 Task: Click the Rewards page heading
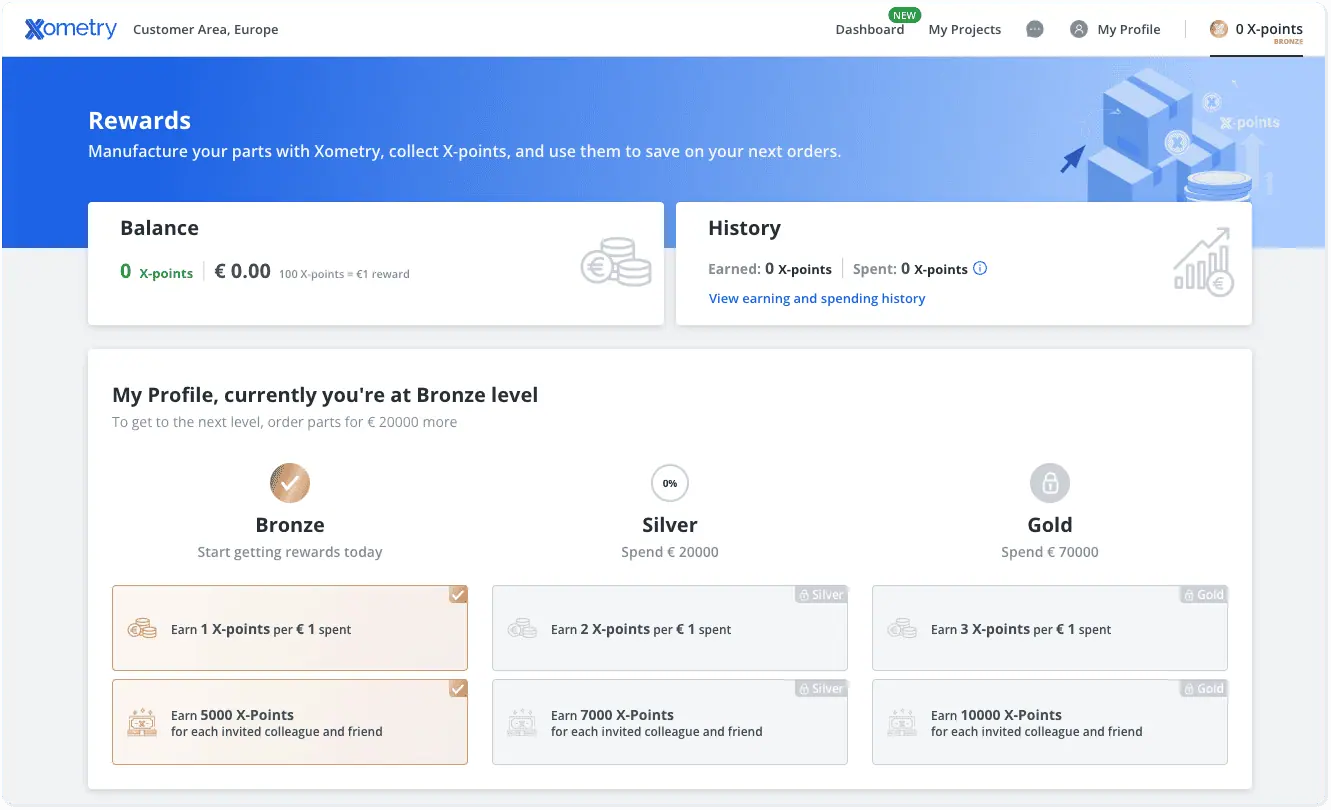tap(140, 121)
